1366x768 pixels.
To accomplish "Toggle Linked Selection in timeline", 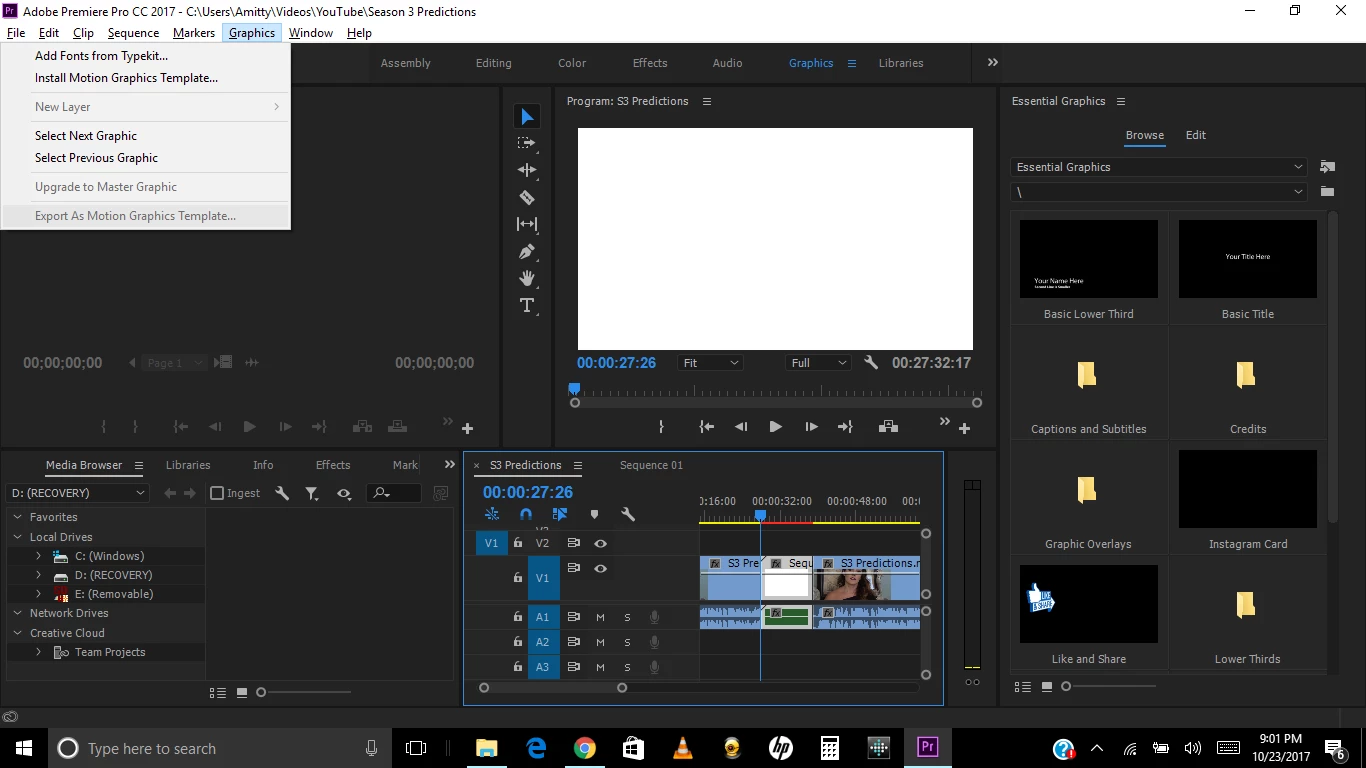I will pyautogui.click(x=560, y=514).
